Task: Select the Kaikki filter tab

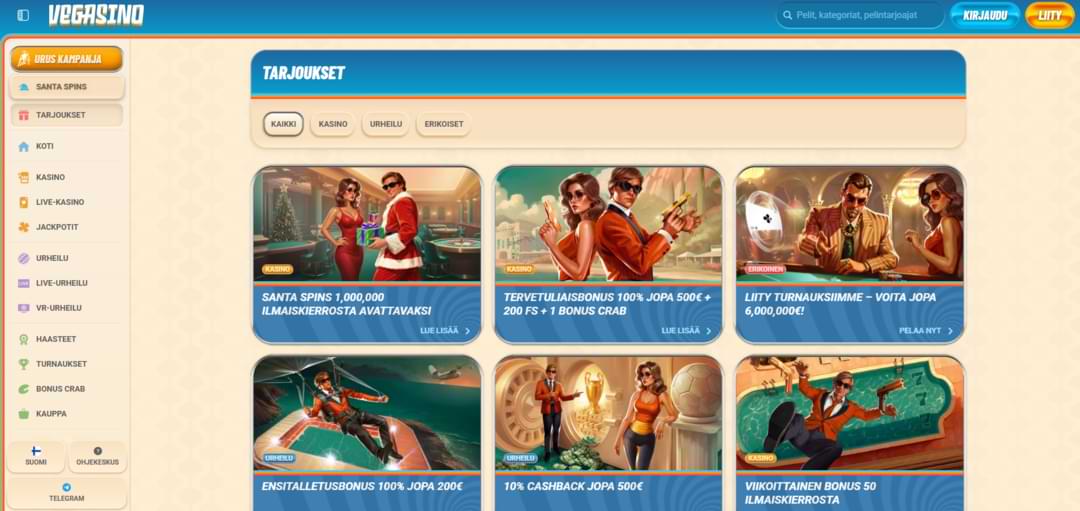Action: click(283, 124)
